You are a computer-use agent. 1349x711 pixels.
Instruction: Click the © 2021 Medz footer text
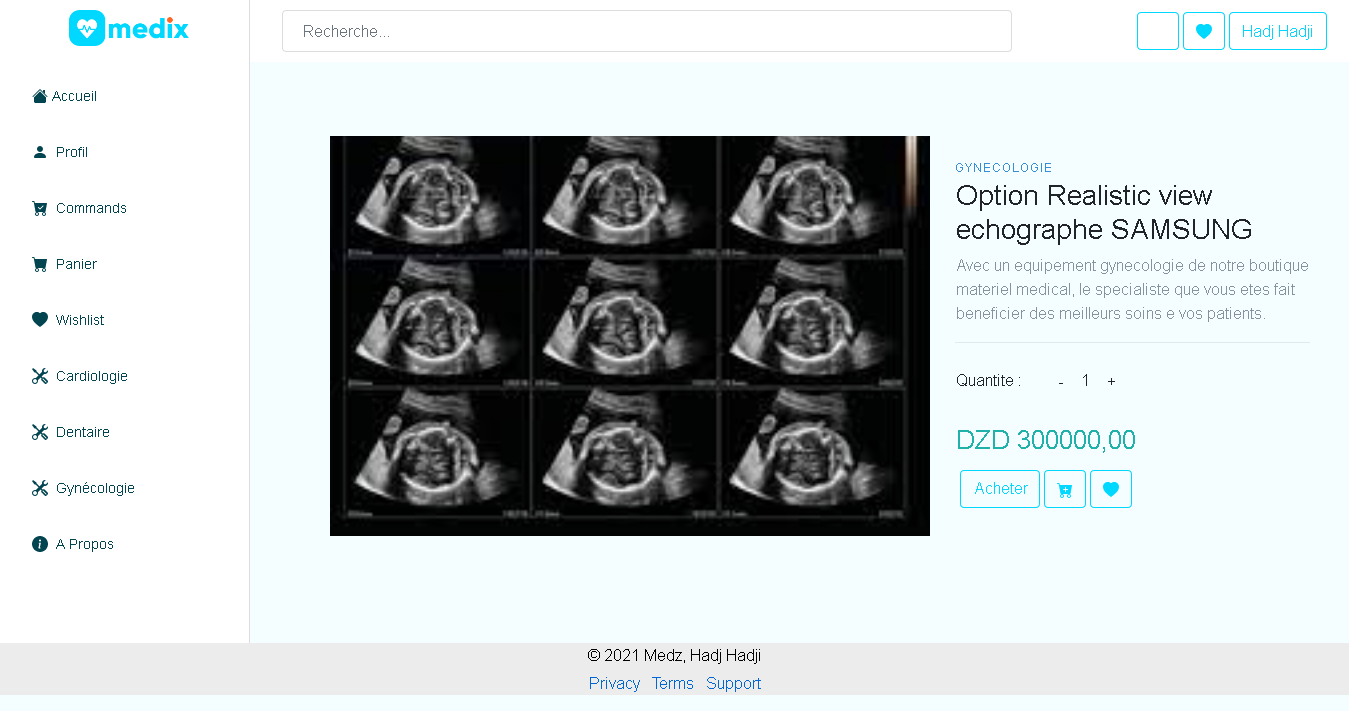(x=674, y=656)
